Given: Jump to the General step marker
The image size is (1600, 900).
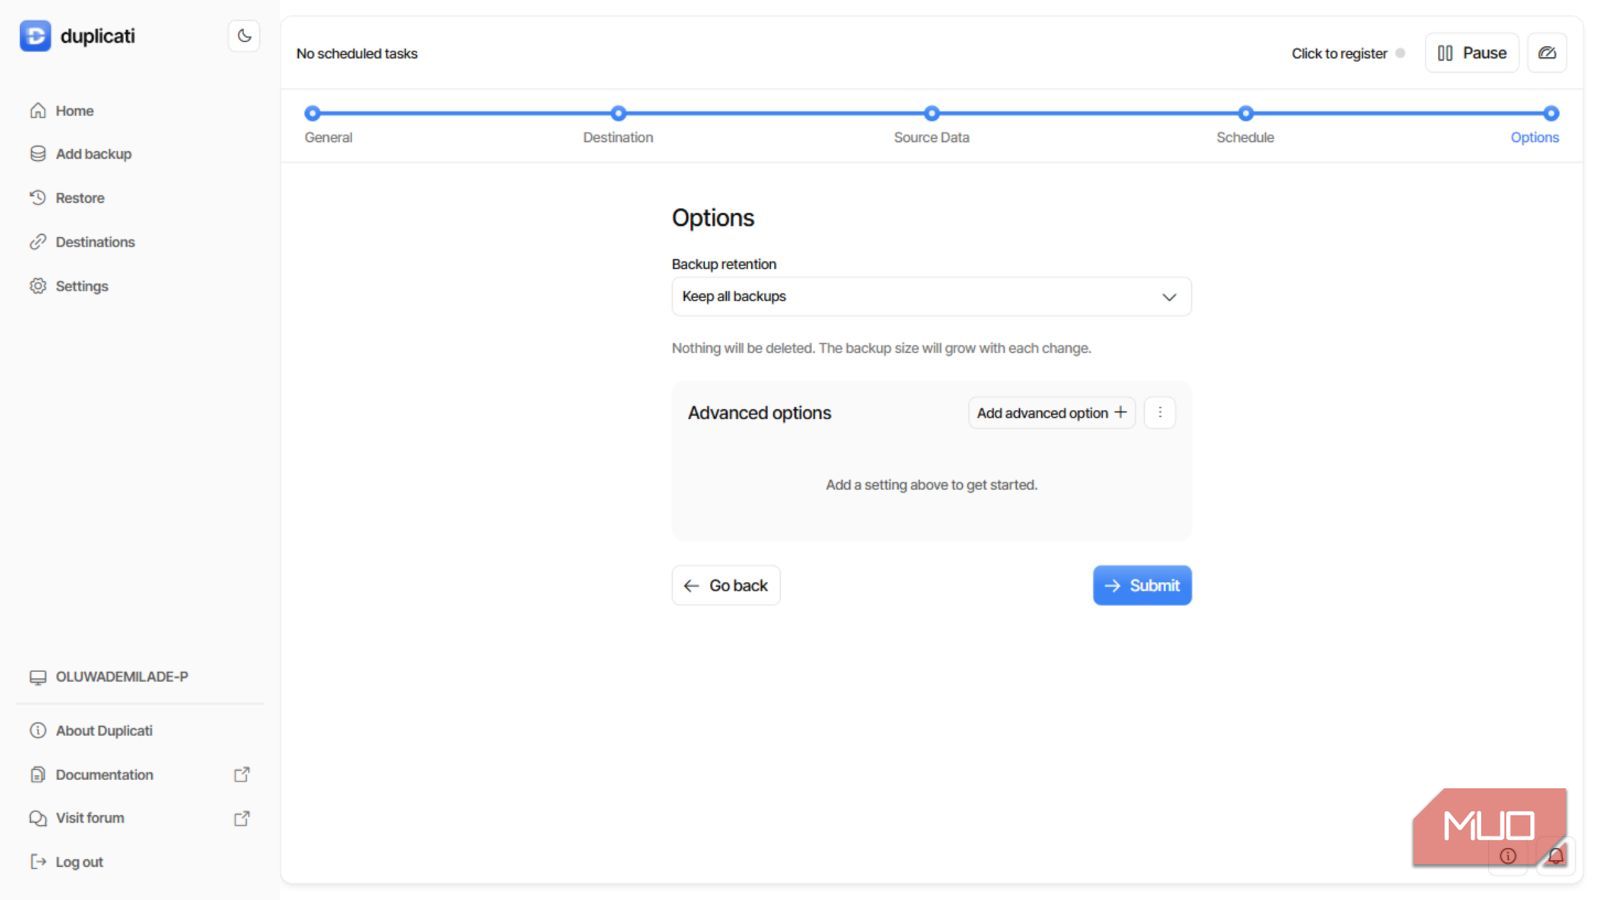Looking at the screenshot, I should coord(312,114).
